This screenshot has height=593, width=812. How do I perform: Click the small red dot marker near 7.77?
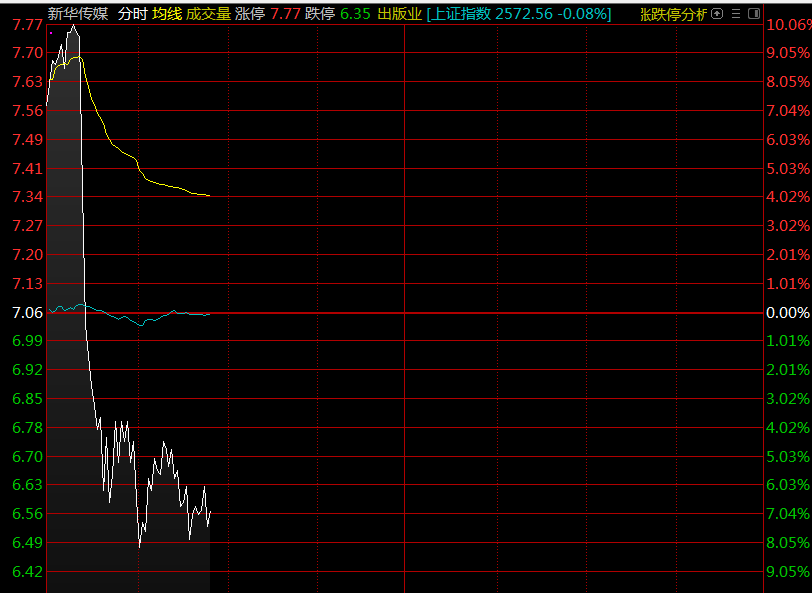point(50,33)
